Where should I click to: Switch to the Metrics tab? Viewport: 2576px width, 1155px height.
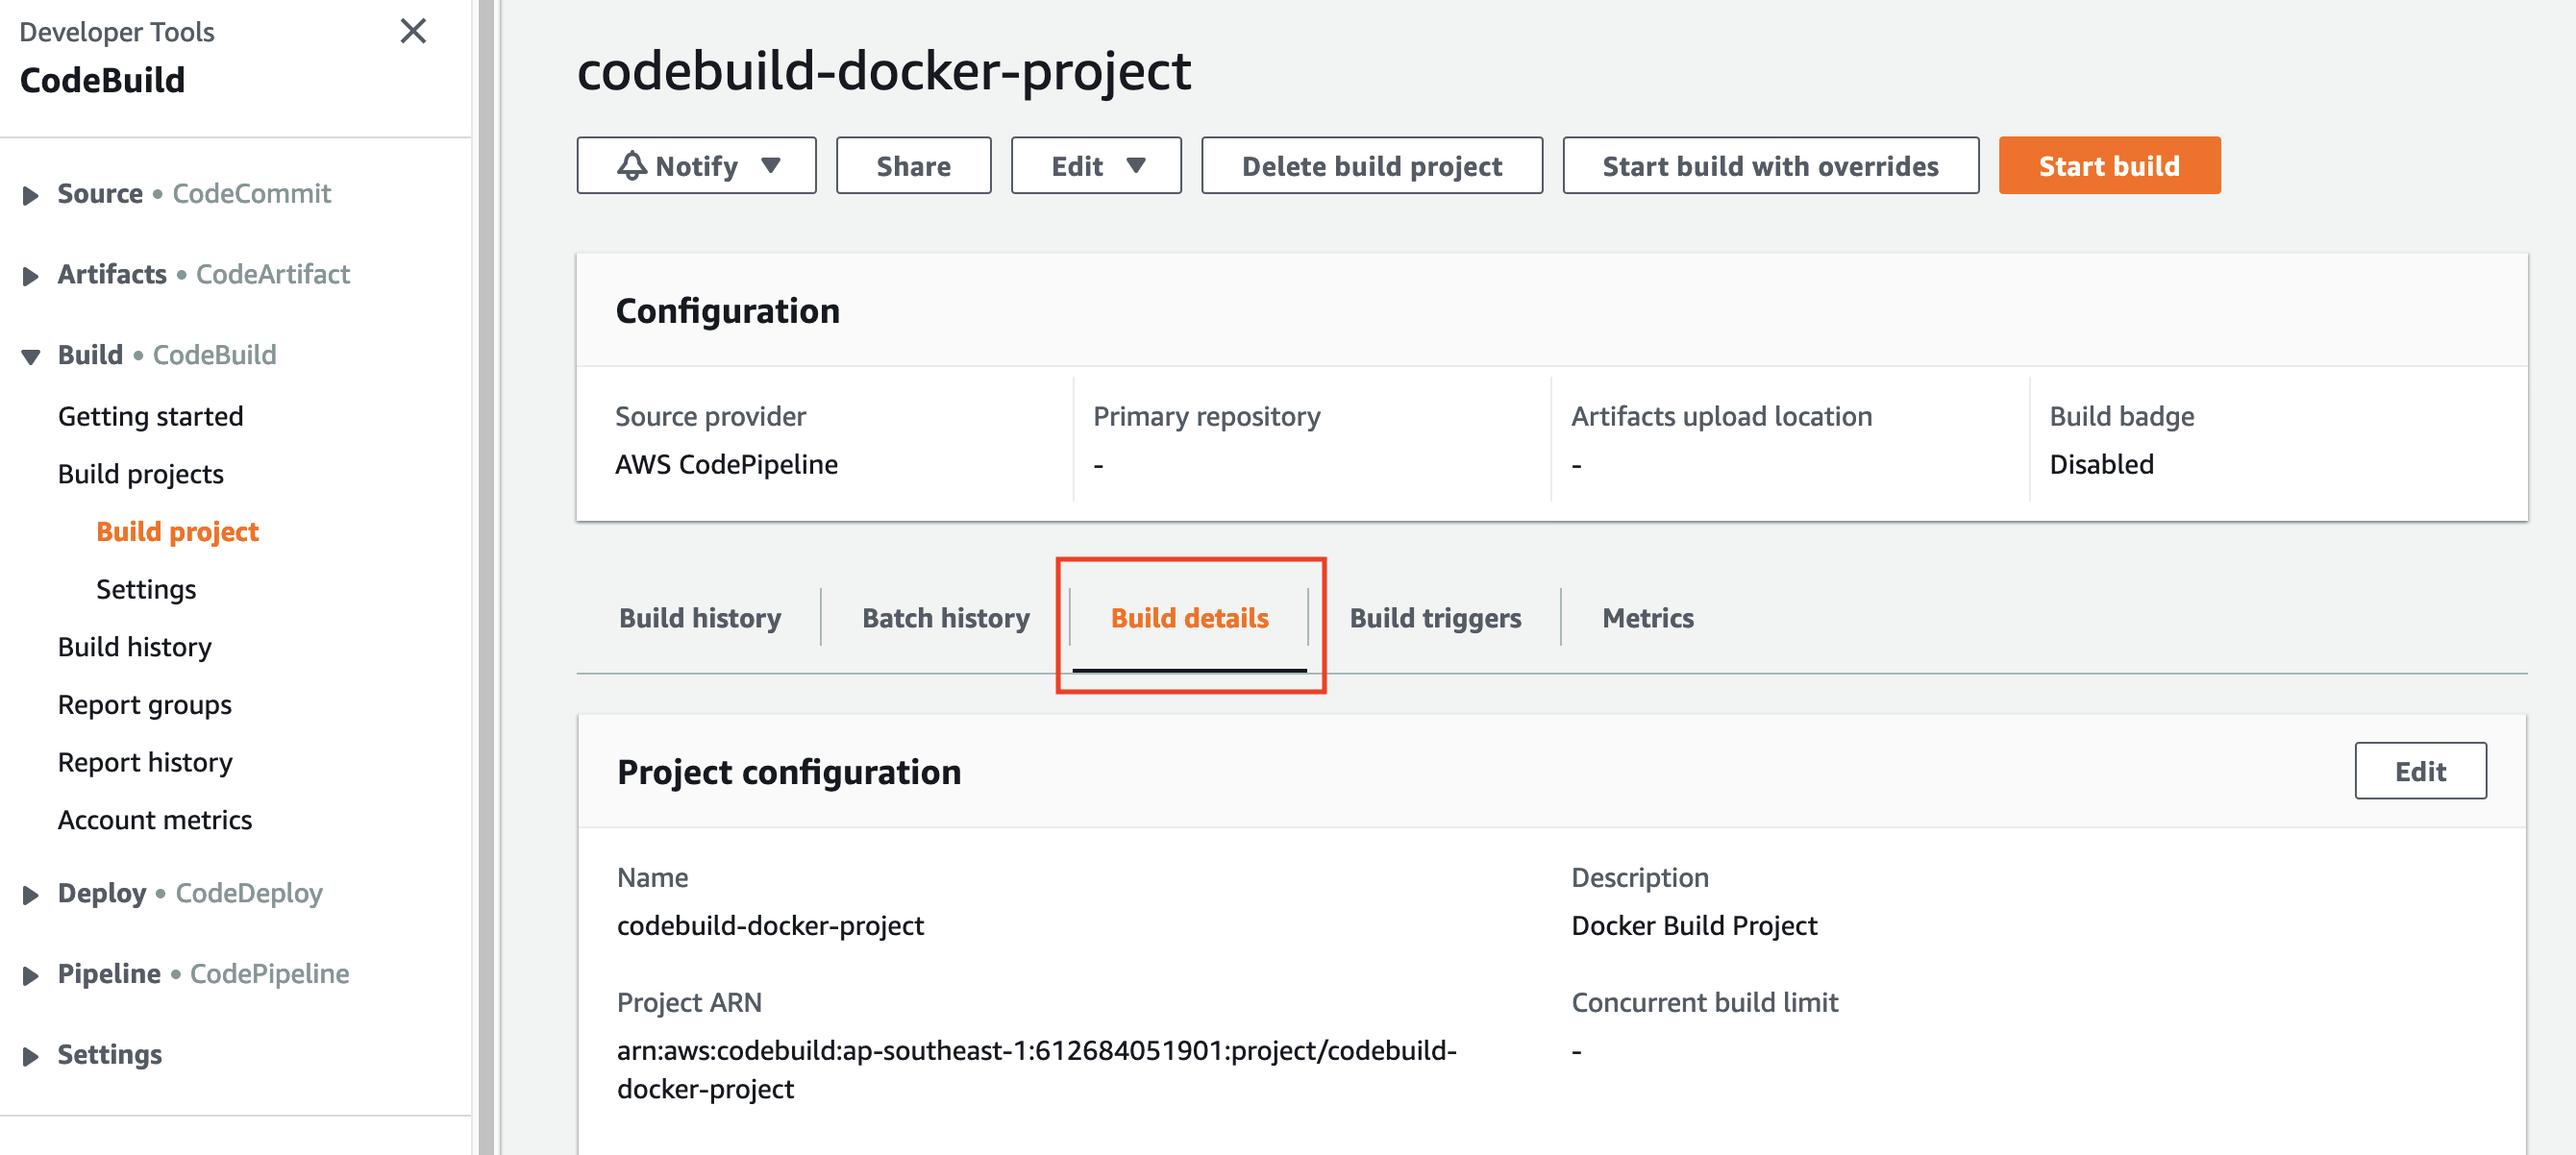click(x=1647, y=617)
